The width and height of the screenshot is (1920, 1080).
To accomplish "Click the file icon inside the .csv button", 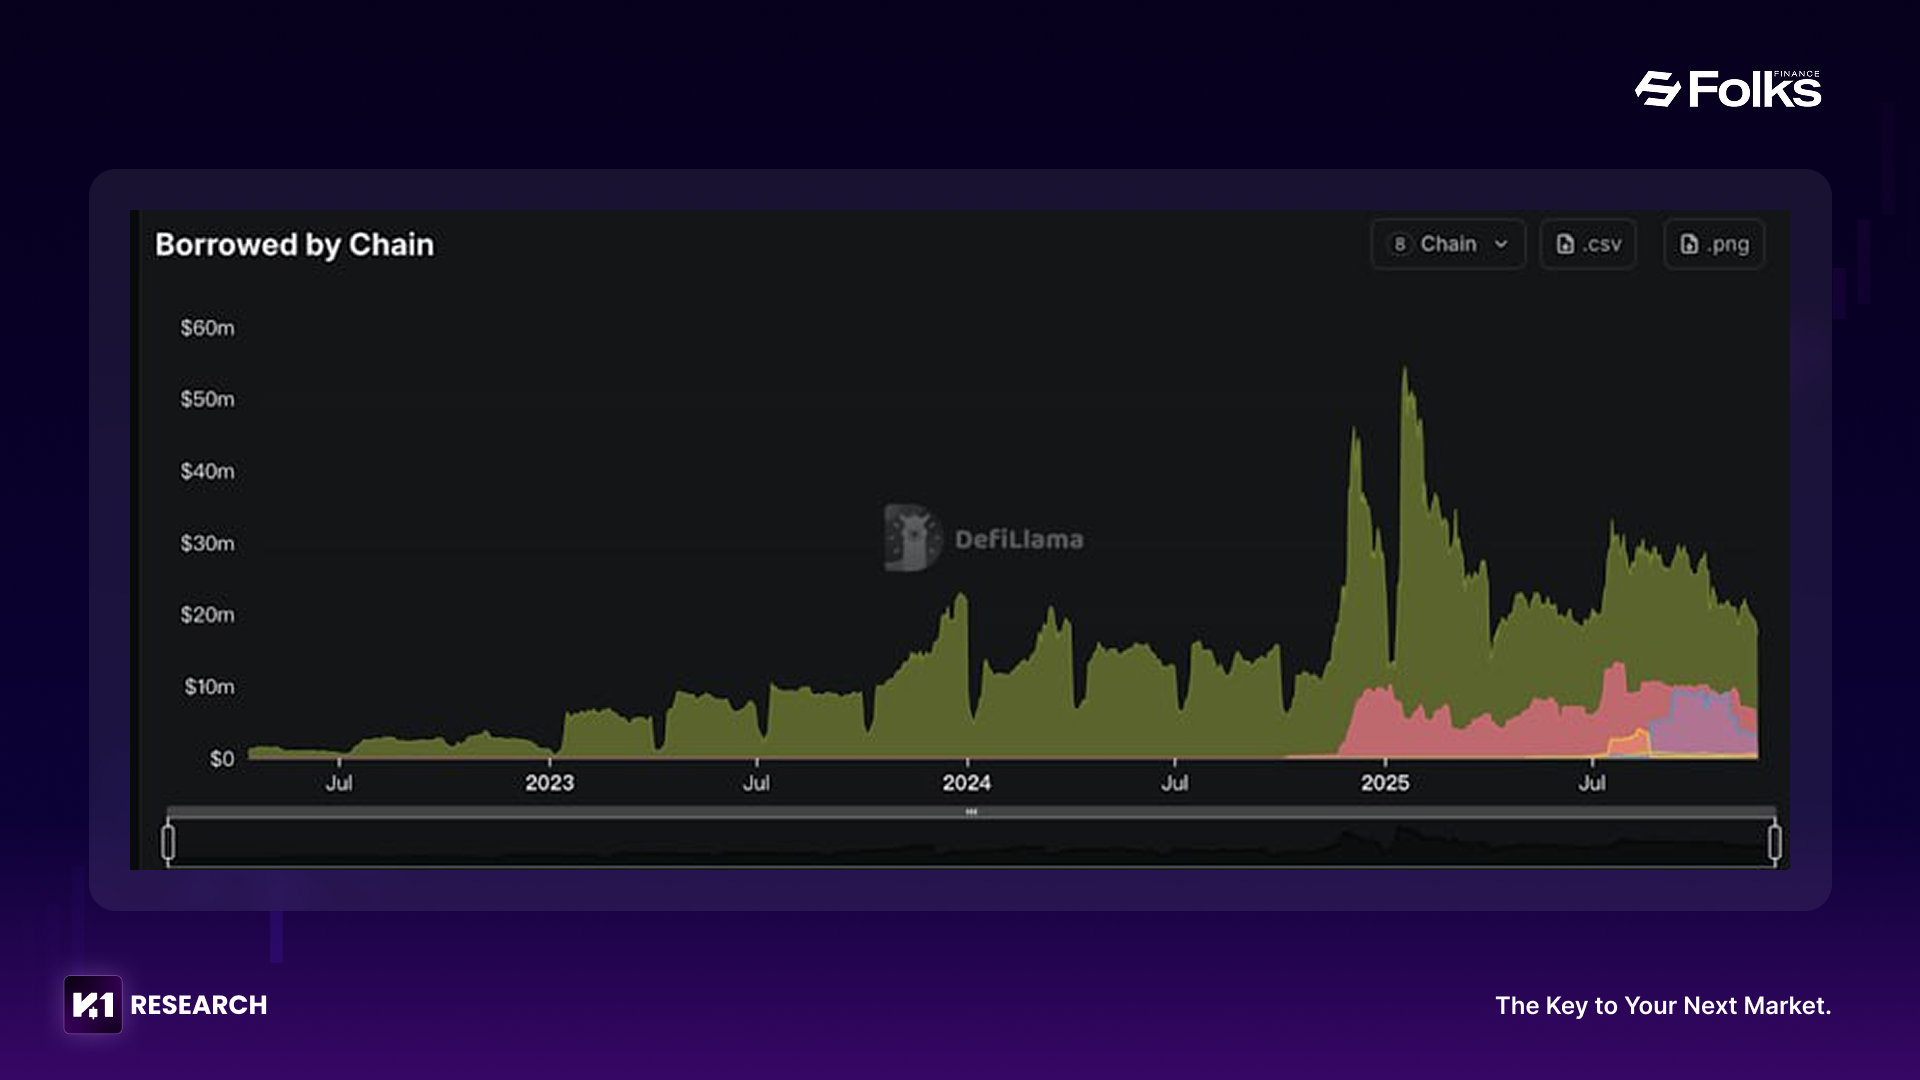I will (1565, 244).
